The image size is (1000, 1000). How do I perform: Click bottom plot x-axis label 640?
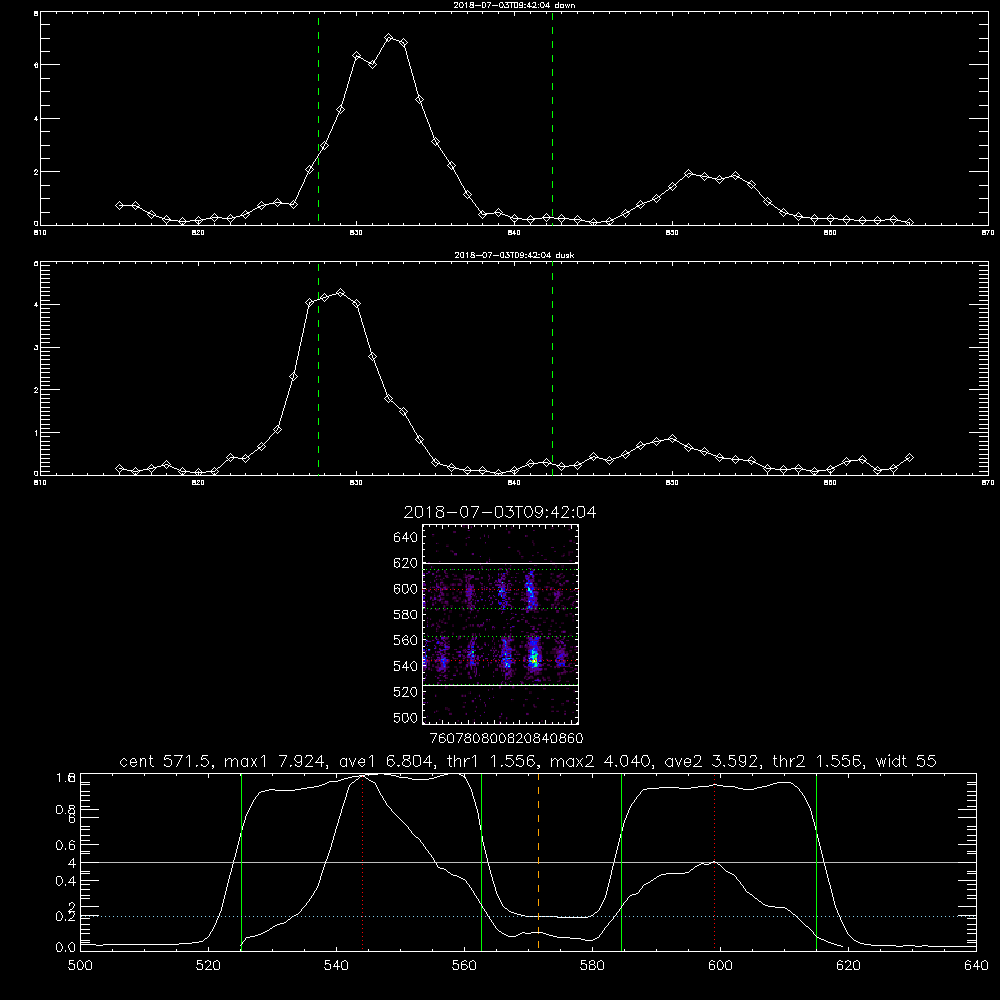(976, 966)
